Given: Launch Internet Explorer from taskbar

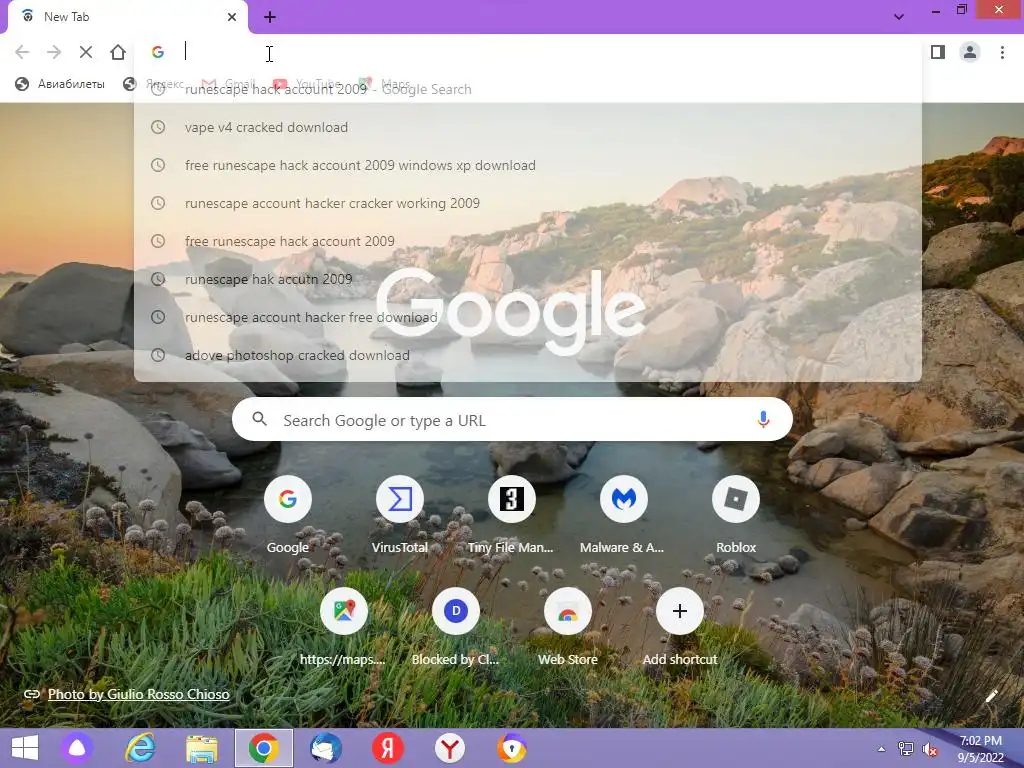Looking at the screenshot, I should click(x=140, y=748).
